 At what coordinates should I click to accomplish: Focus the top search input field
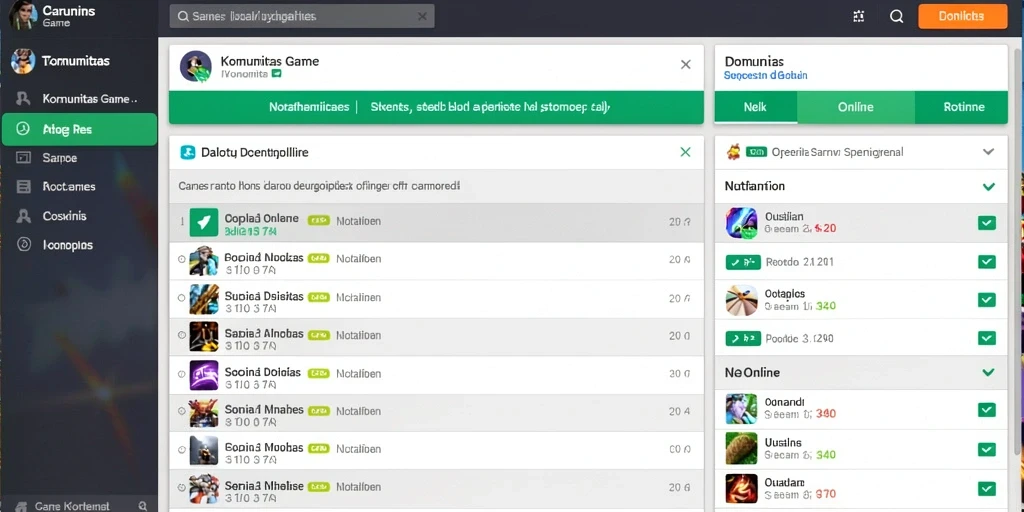302,16
